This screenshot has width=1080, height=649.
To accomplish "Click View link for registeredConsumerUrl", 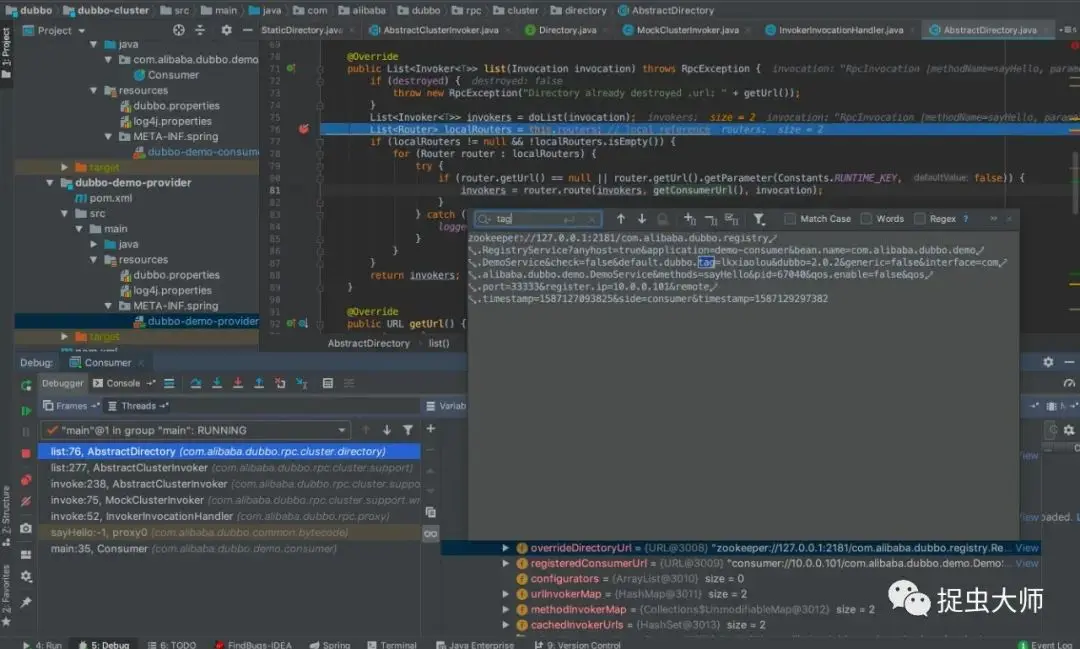I will tap(1026, 564).
